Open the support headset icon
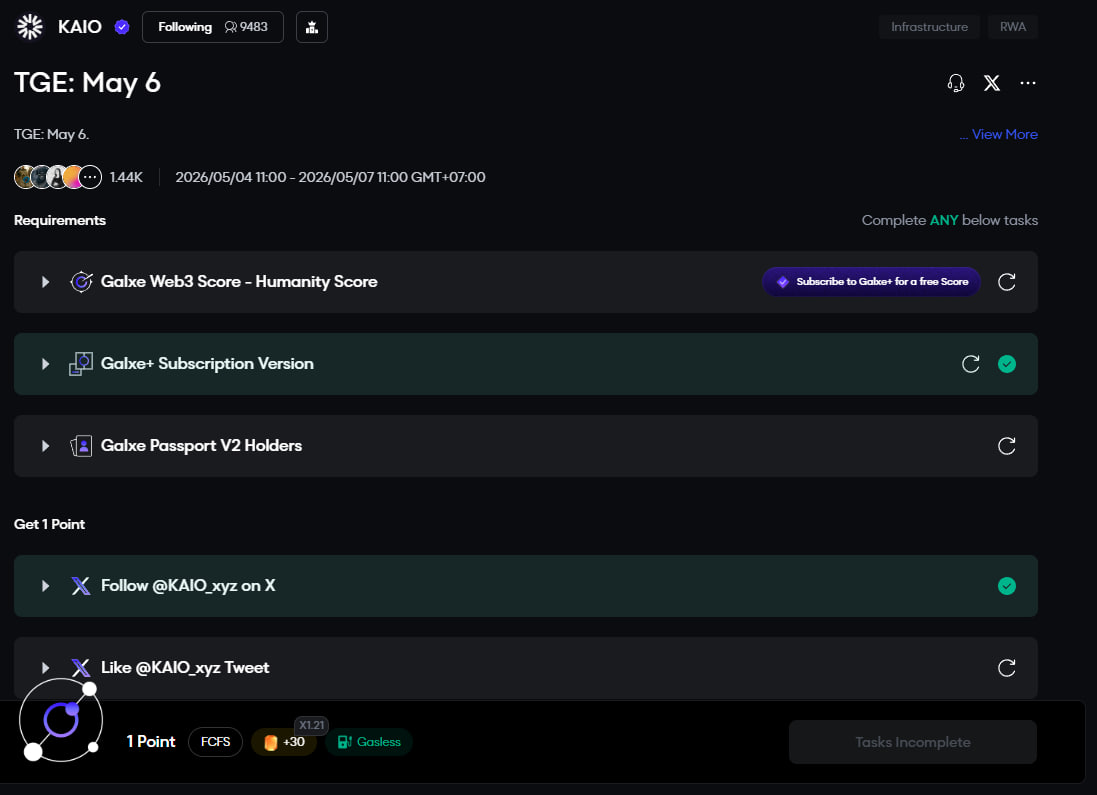 (956, 83)
